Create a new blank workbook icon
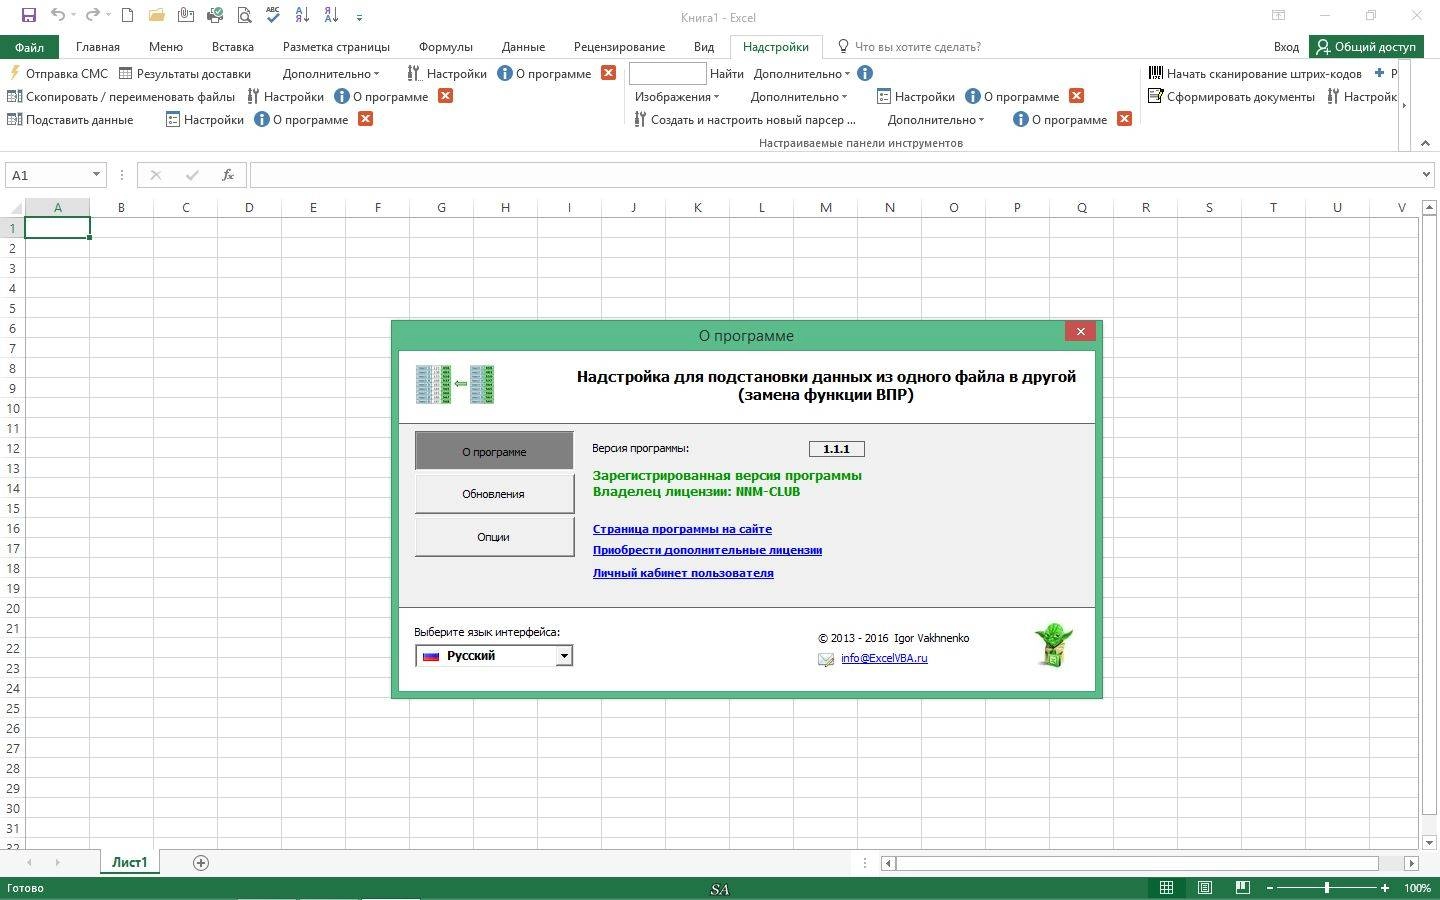The width and height of the screenshot is (1440, 900). click(x=127, y=15)
